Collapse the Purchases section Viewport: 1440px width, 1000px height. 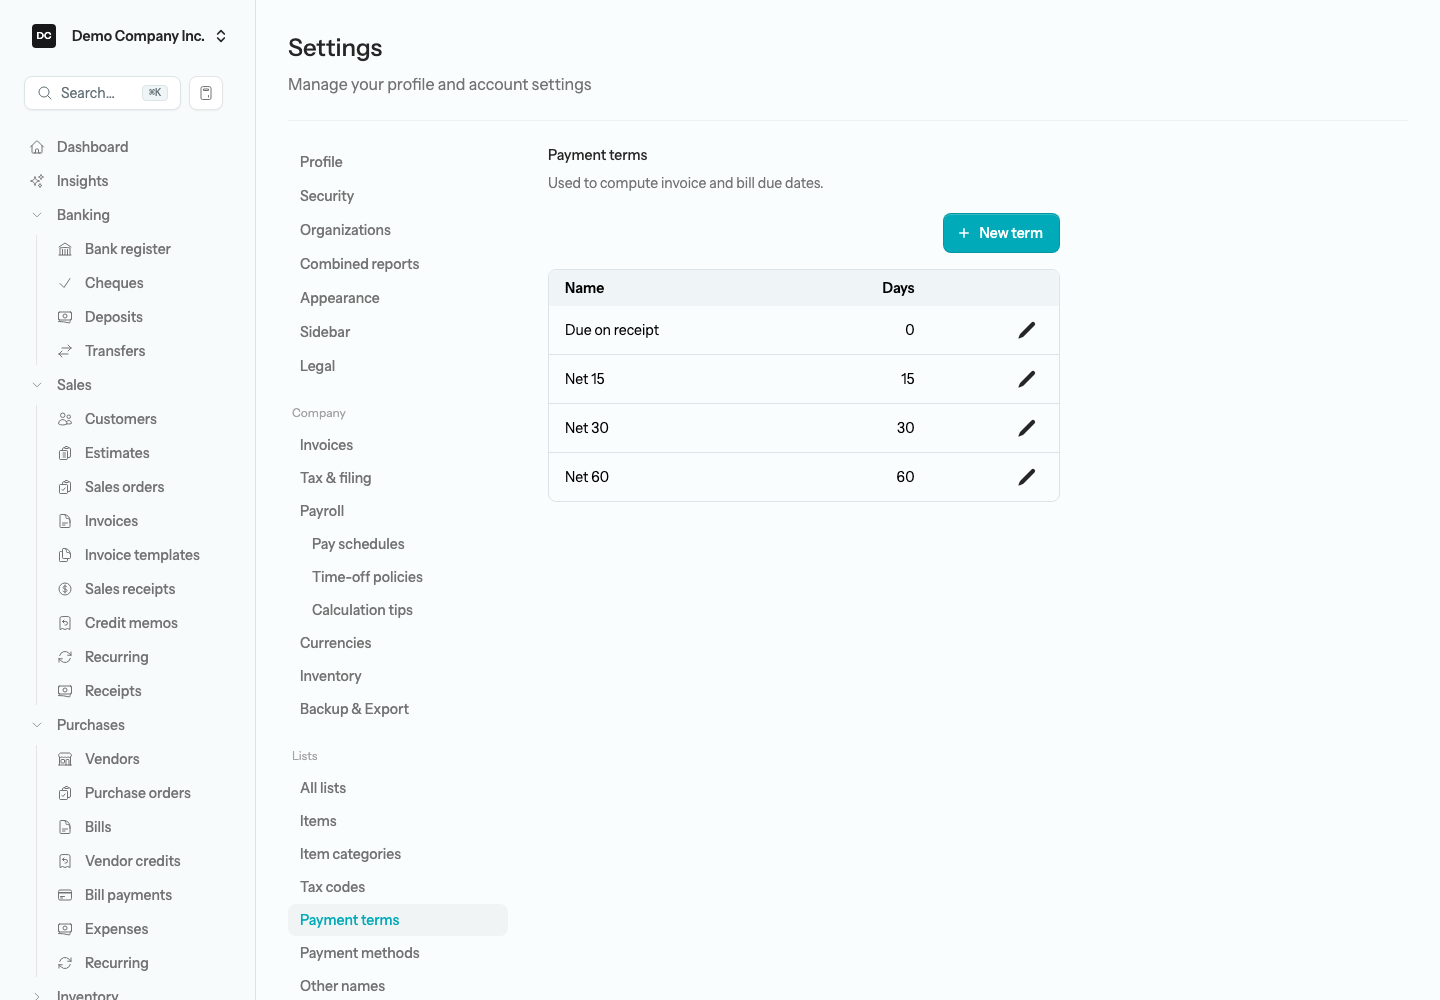click(x=37, y=725)
